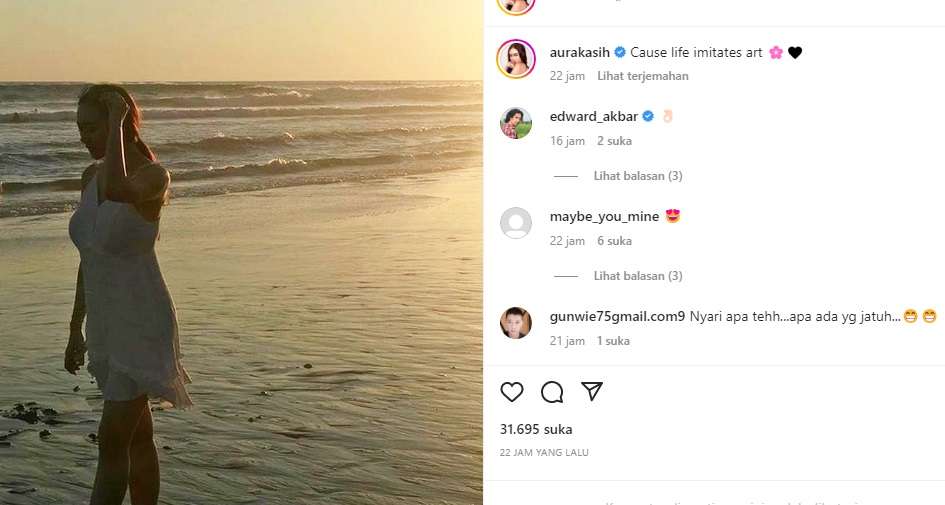
Task: Open gunwie75gmail.com9 avatar
Action: (x=516, y=323)
